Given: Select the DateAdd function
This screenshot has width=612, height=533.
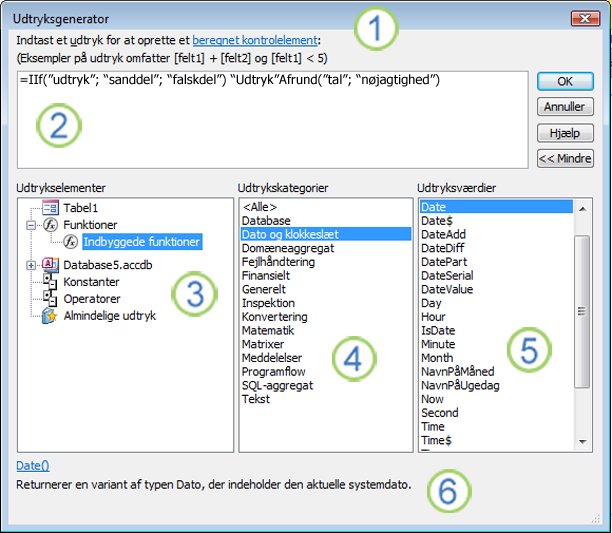Looking at the screenshot, I should (x=496, y=234).
